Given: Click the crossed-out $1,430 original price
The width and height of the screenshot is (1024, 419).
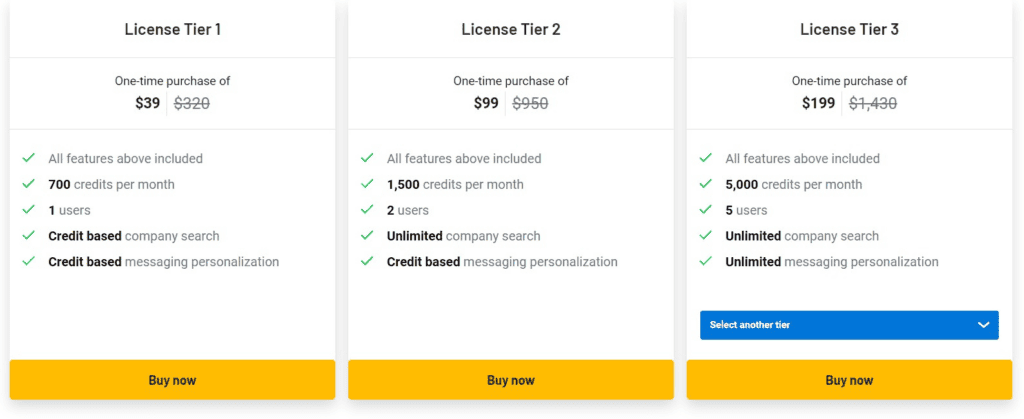Looking at the screenshot, I should click(x=873, y=103).
